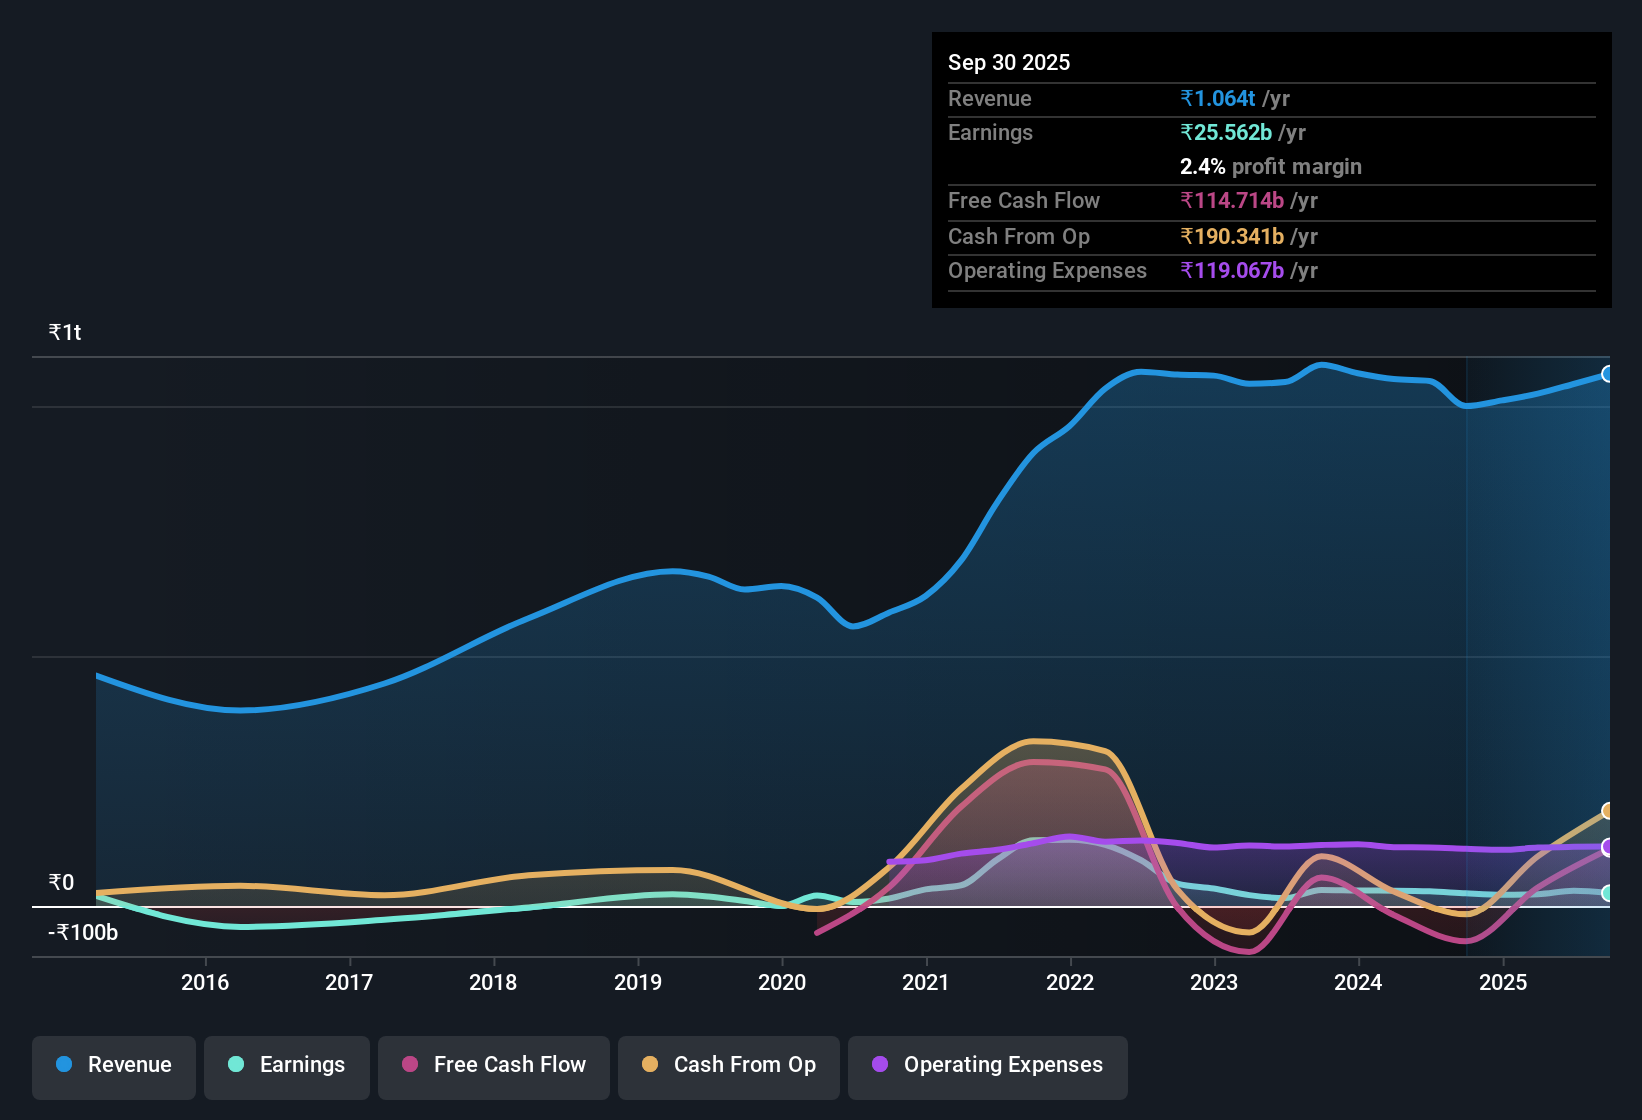Select the 2020 label on the timeline
This screenshot has height=1120, width=1642.
782,982
